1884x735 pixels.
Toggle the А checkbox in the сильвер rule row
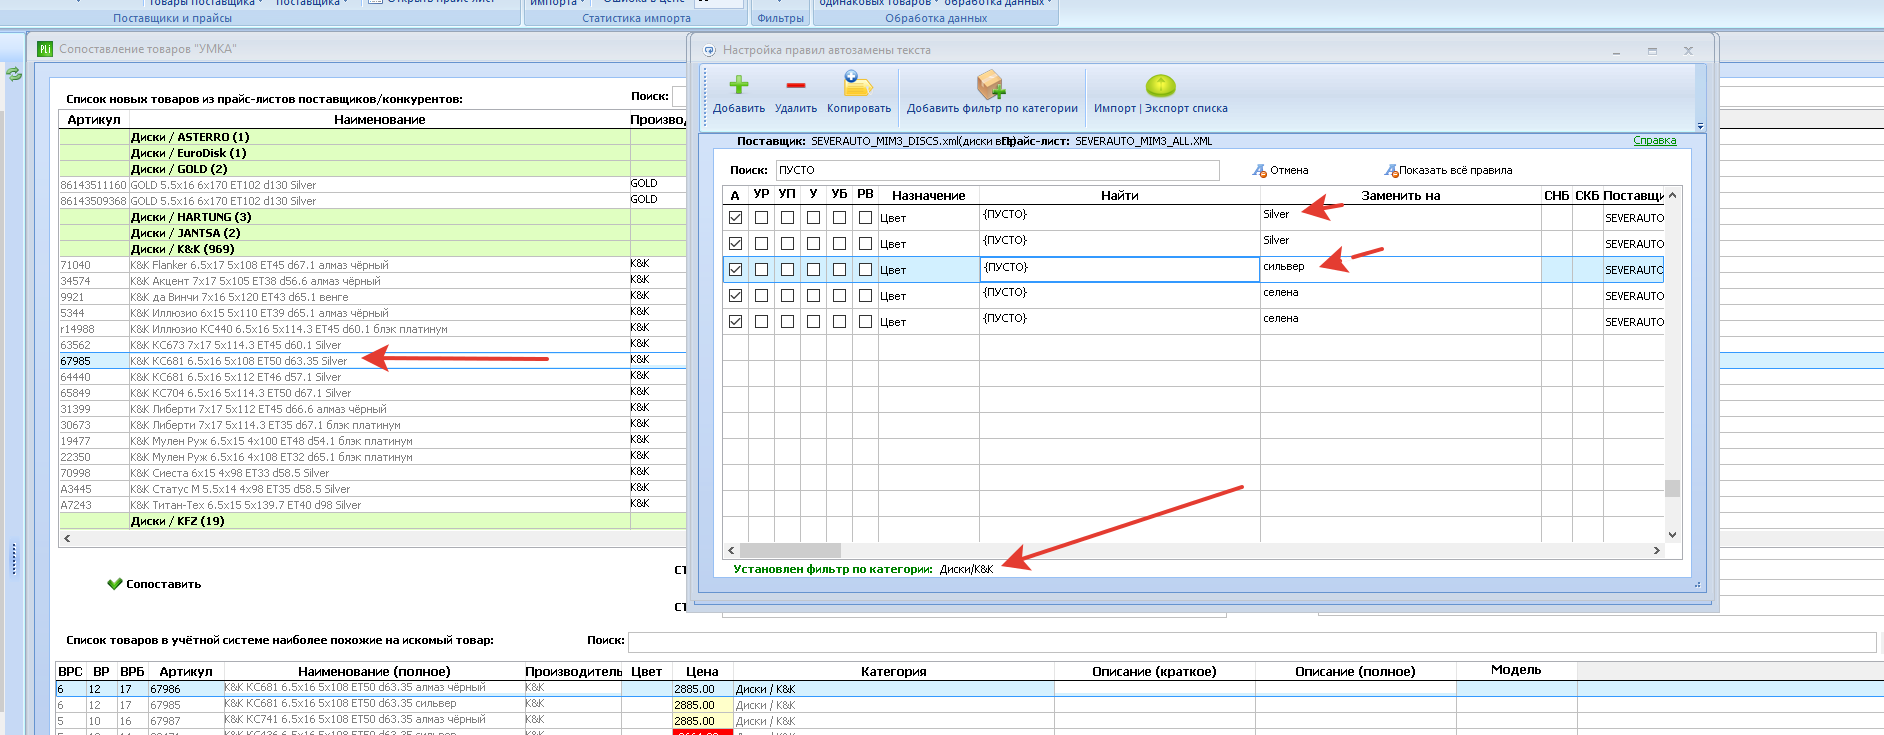(736, 270)
